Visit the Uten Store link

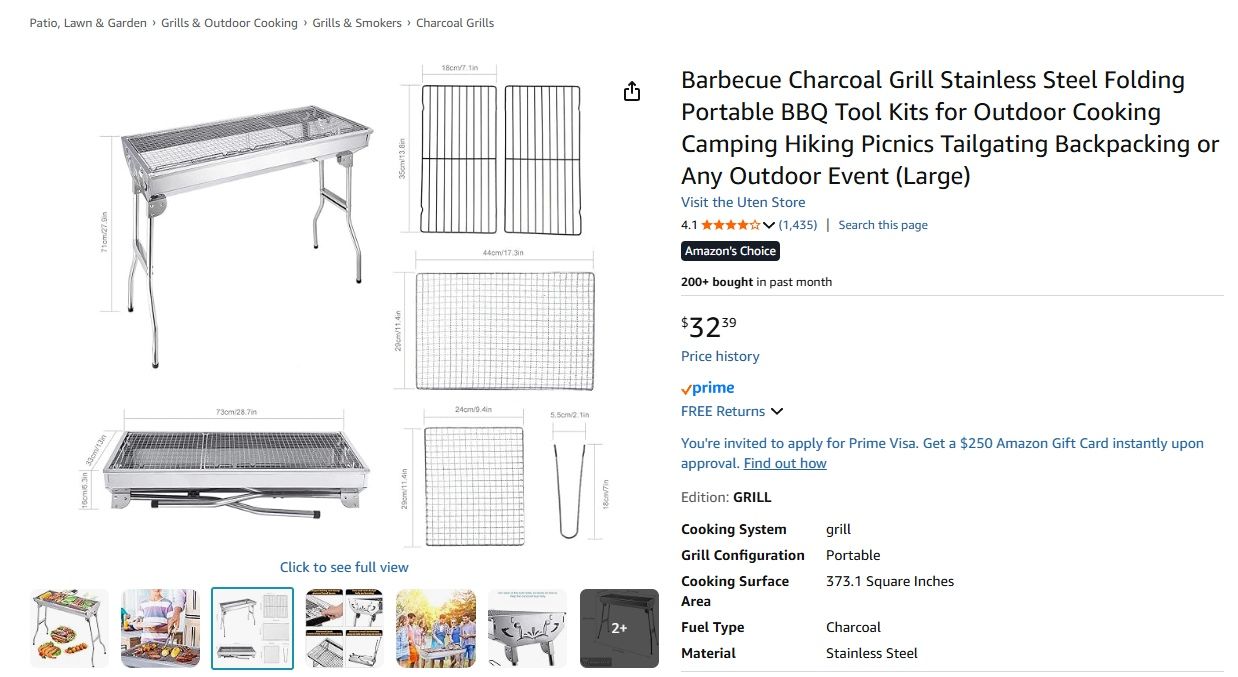pos(743,202)
